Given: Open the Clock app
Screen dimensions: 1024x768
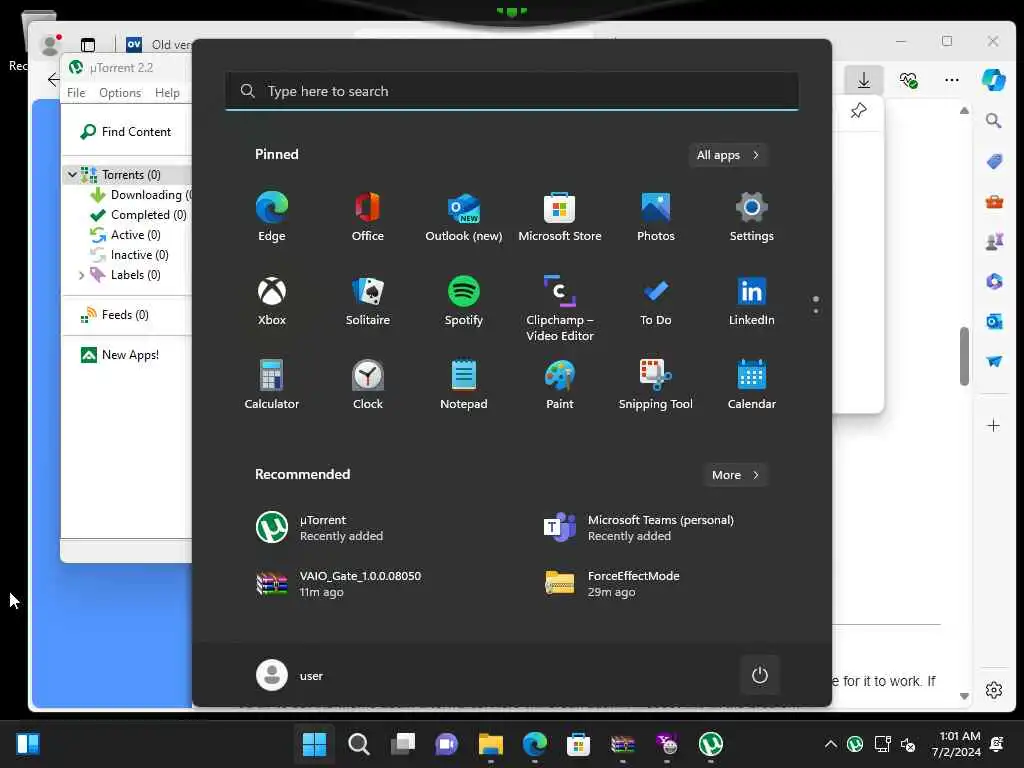Looking at the screenshot, I should pos(368,385).
